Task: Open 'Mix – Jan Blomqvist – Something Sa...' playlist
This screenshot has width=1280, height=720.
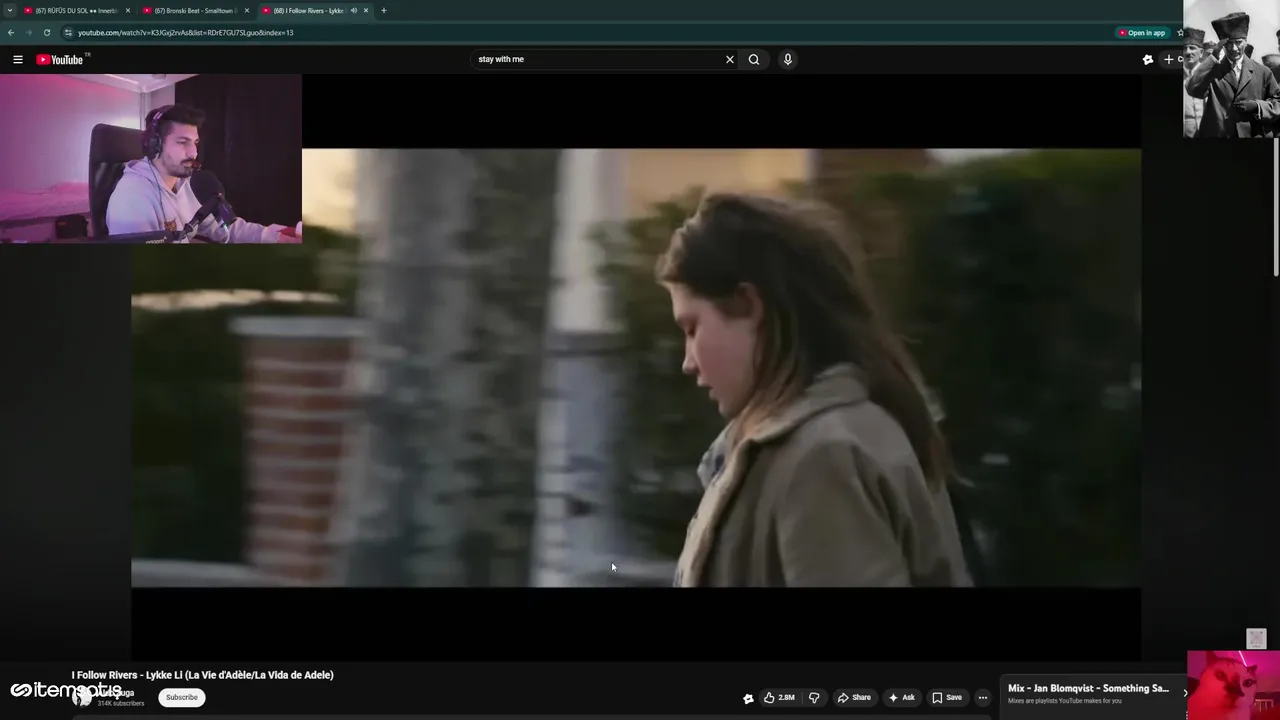Action: [x=1088, y=688]
